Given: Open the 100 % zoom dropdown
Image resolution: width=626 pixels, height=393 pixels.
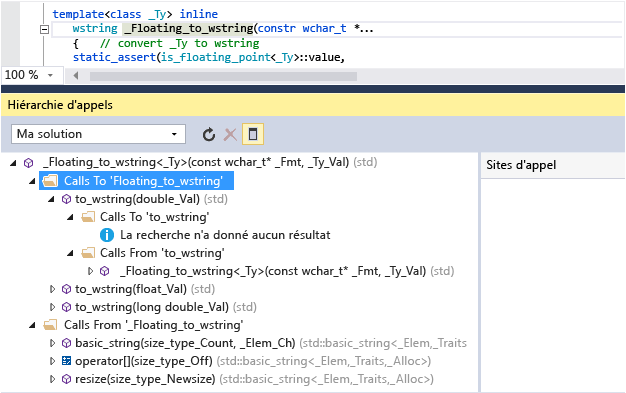Looking at the screenshot, I should click(x=50, y=75).
